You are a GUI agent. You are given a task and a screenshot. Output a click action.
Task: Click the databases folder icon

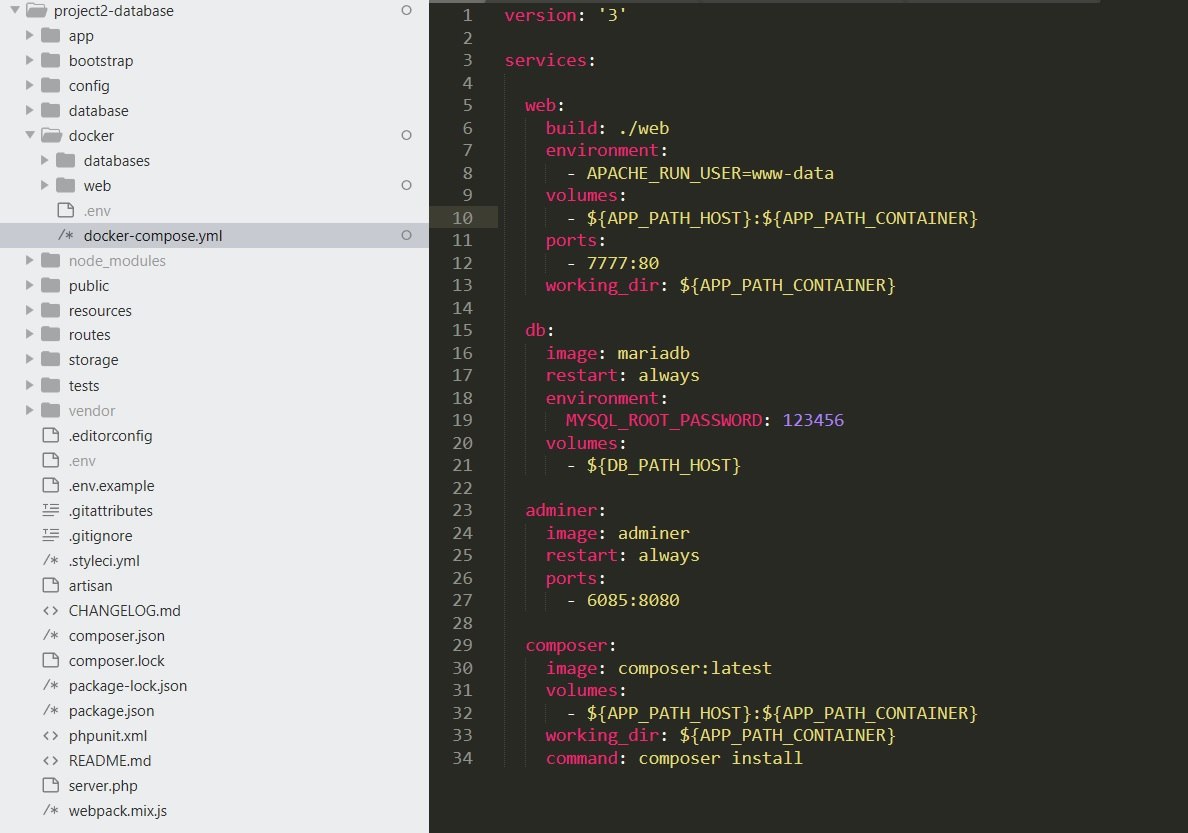(x=66, y=161)
